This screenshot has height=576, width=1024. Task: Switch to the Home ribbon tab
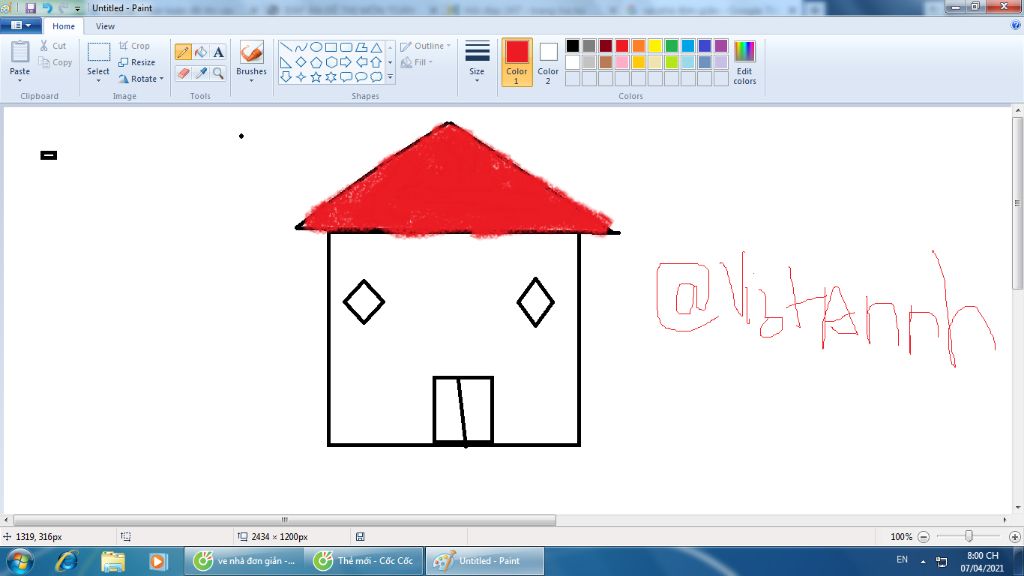click(63, 26)
